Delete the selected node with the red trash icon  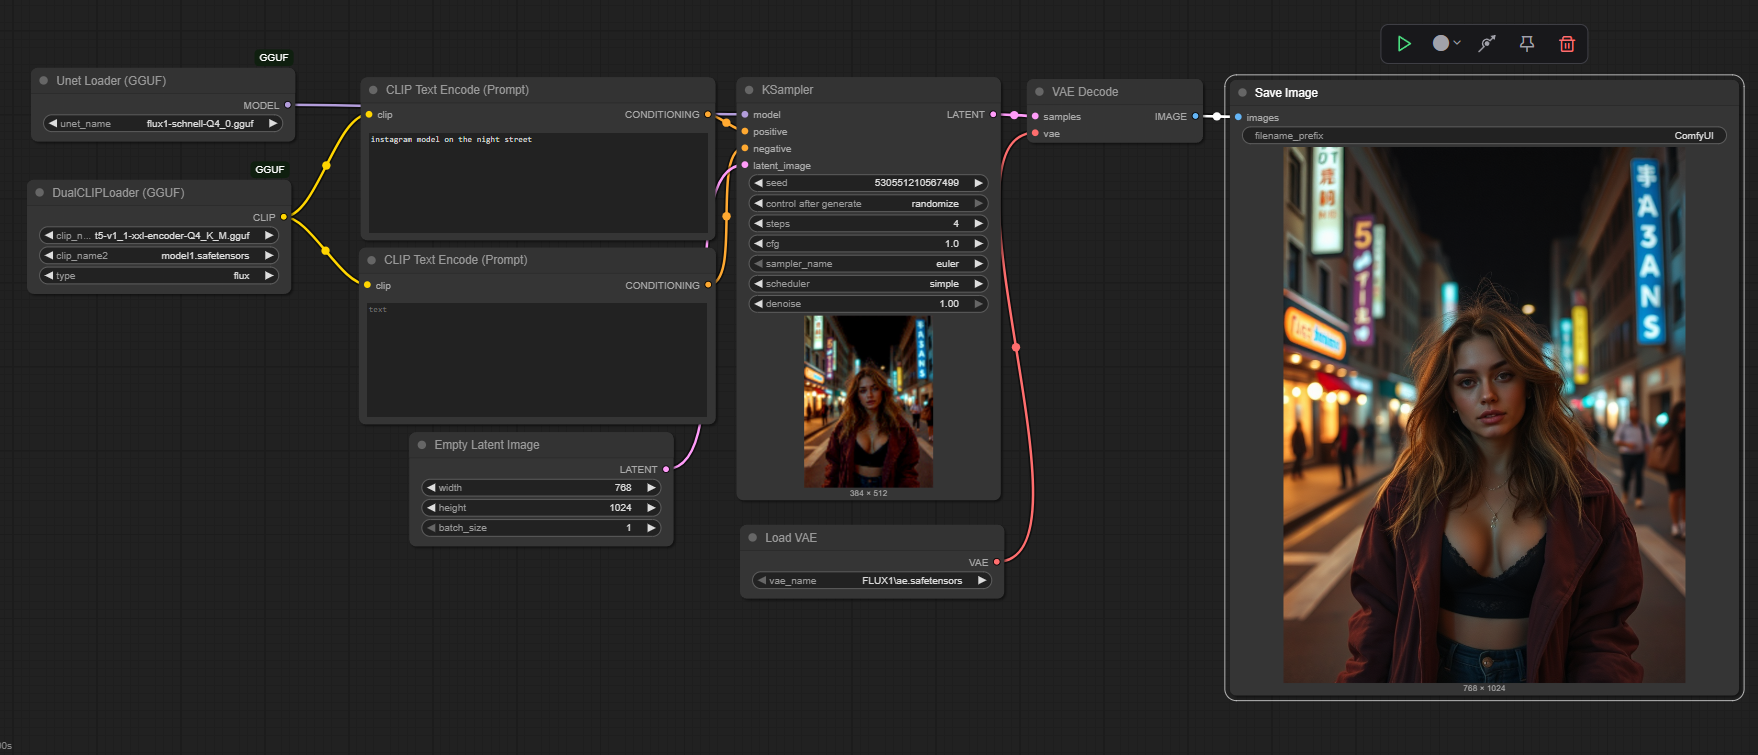pos(1567,44)
